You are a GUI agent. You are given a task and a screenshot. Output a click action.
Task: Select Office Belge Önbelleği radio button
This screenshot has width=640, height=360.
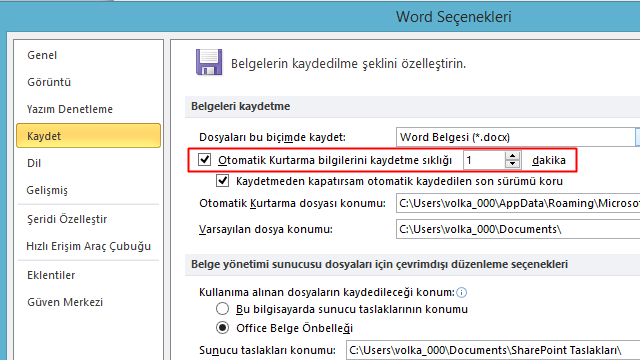[x=222, y=327]
